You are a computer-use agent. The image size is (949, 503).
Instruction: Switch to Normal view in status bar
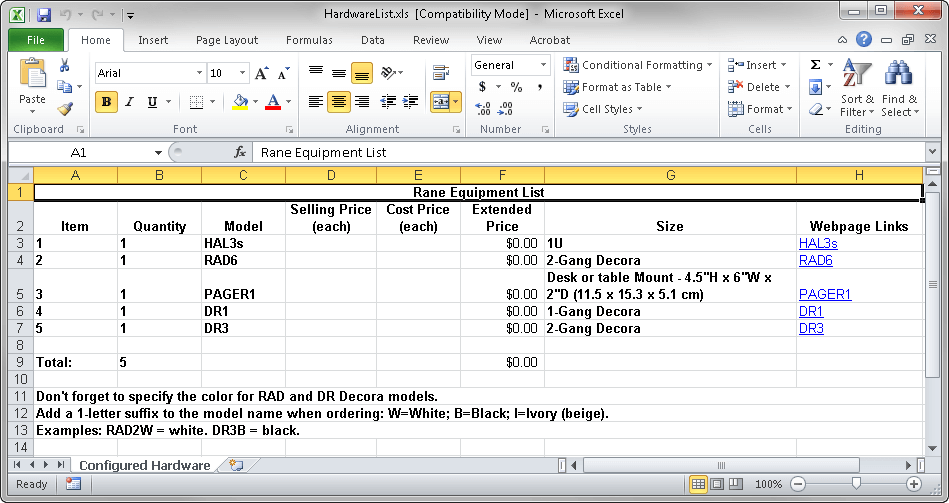click(698, 484)
